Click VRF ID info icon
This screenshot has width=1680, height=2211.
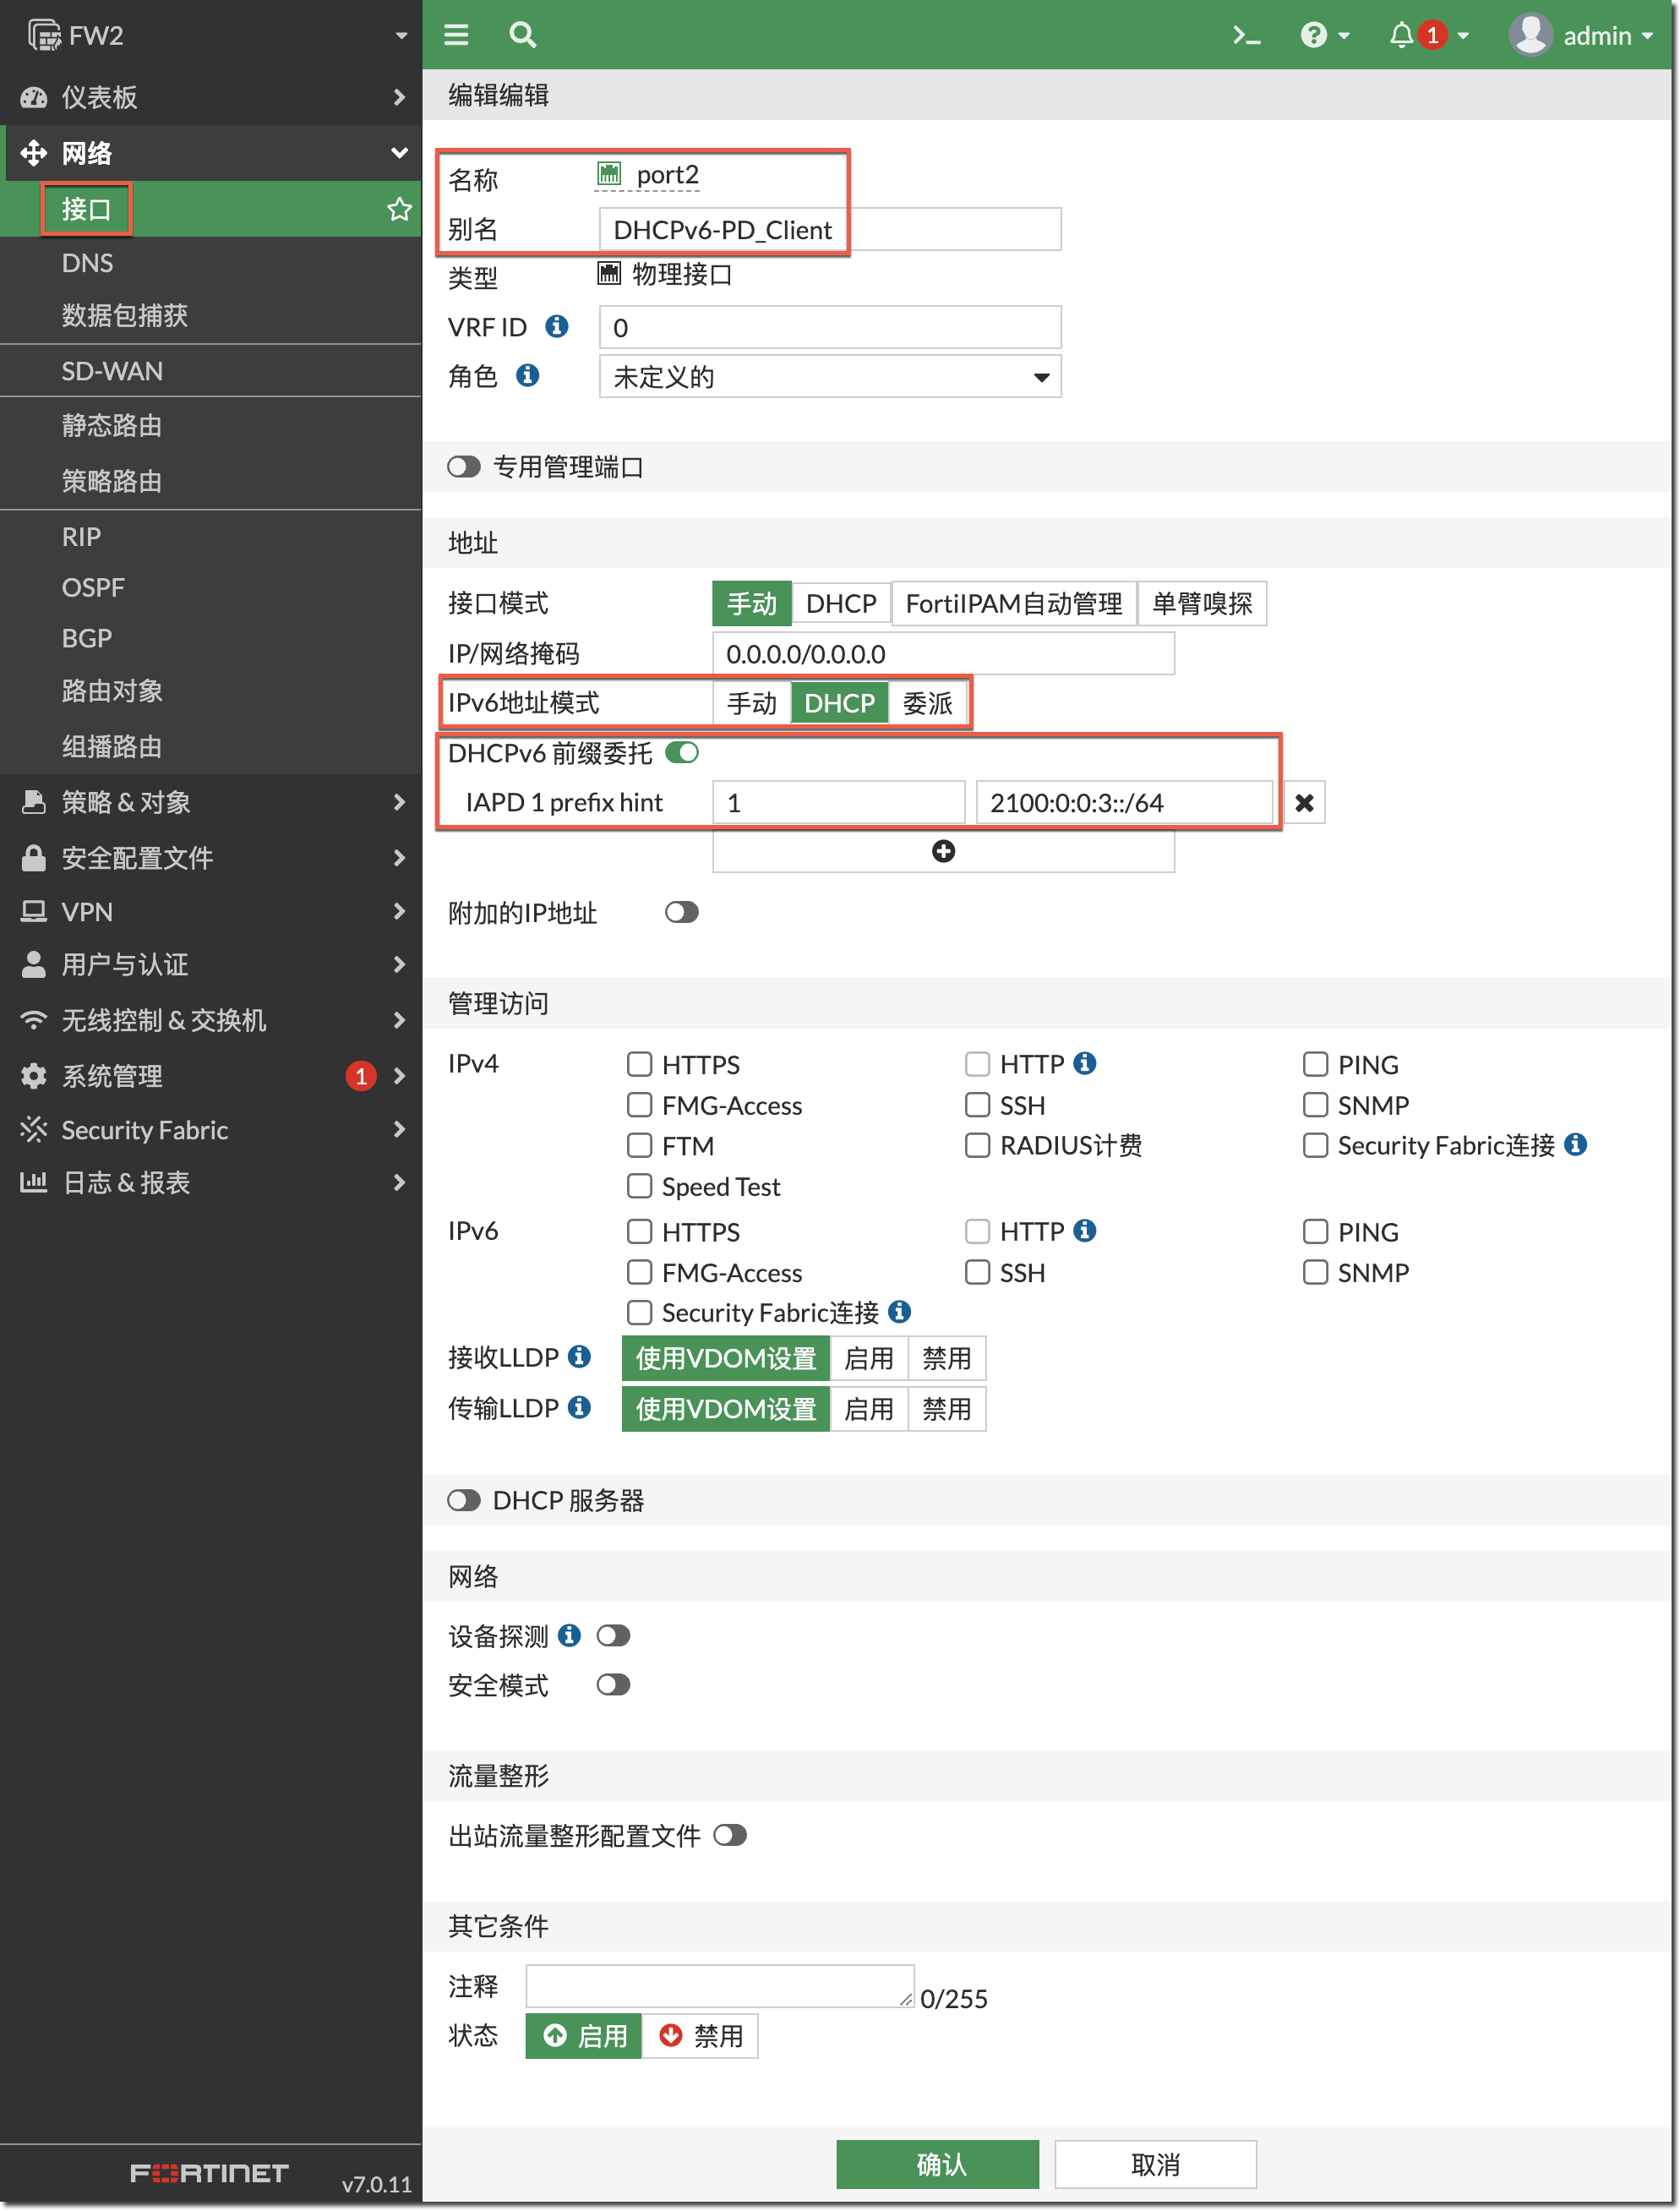click(557, 326)
